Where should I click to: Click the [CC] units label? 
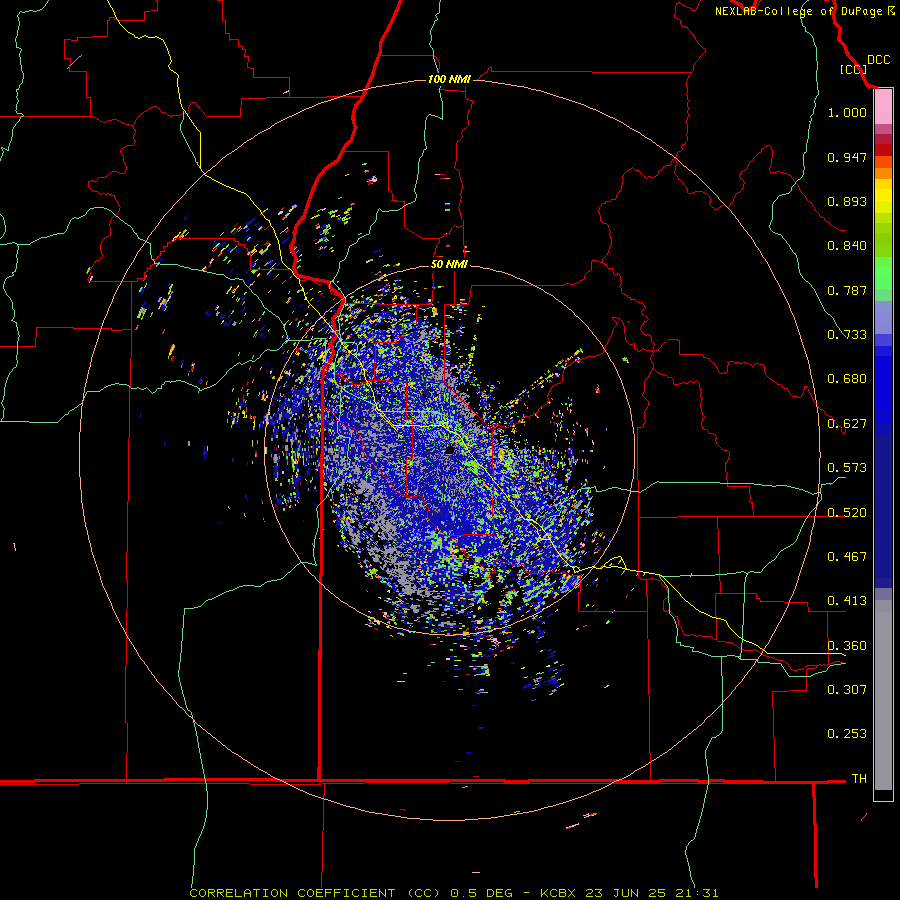pyautogui.click(x=853, y=69)
